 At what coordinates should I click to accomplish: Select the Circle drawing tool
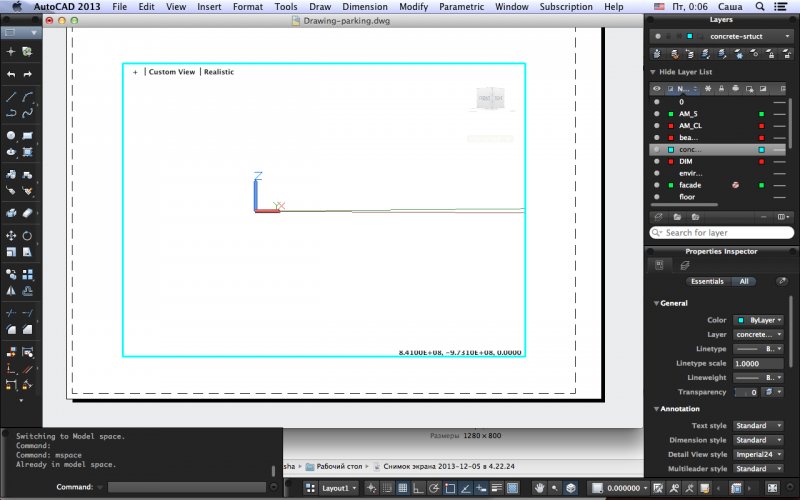click(11, 135)
